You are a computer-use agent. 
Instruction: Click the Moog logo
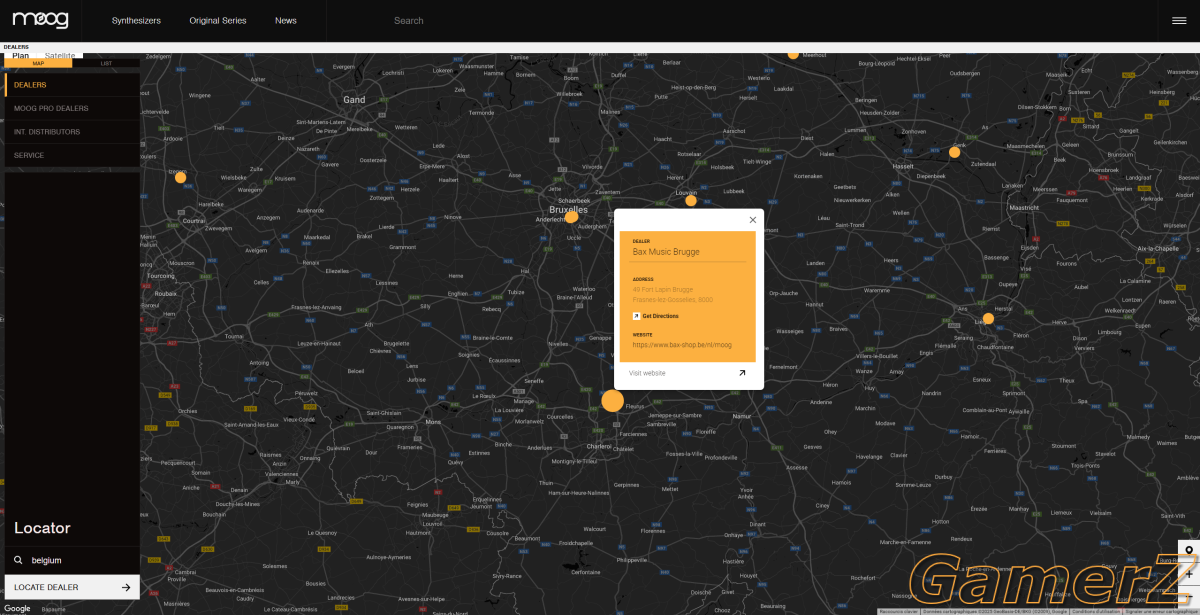point(40,18)
